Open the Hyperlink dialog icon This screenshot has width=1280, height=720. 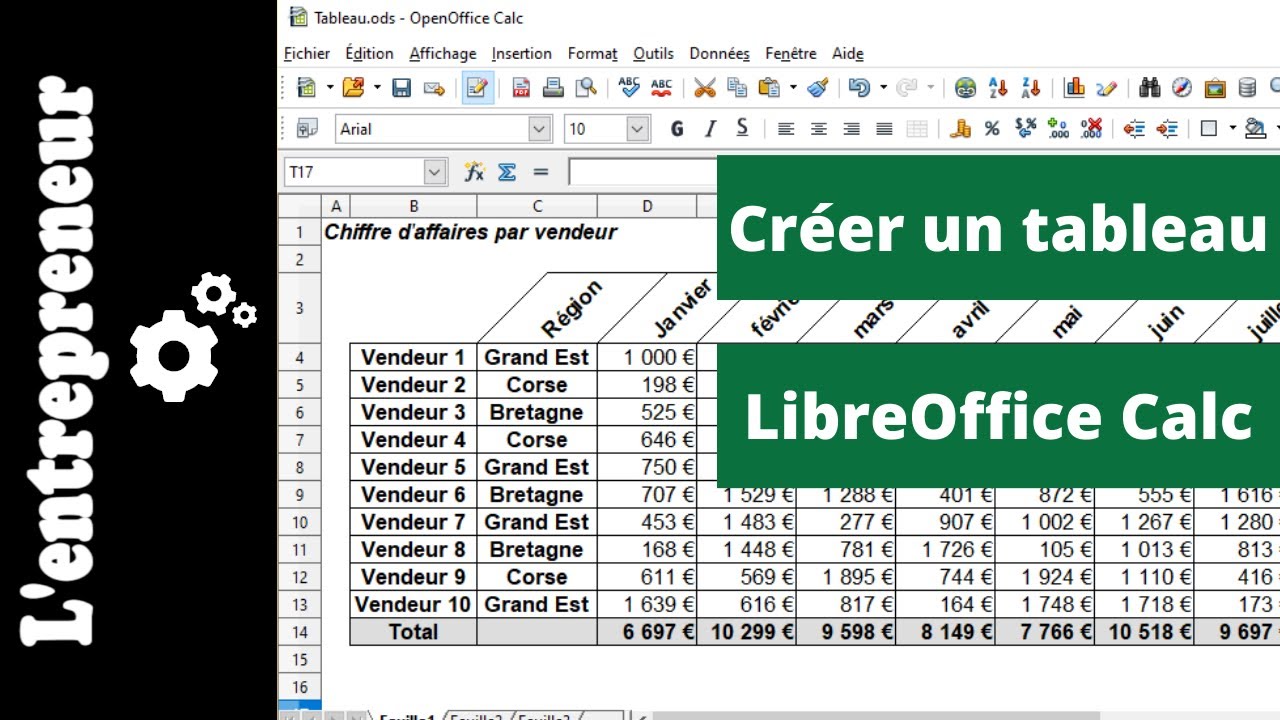pyautogui.click(x=965, y=88)
